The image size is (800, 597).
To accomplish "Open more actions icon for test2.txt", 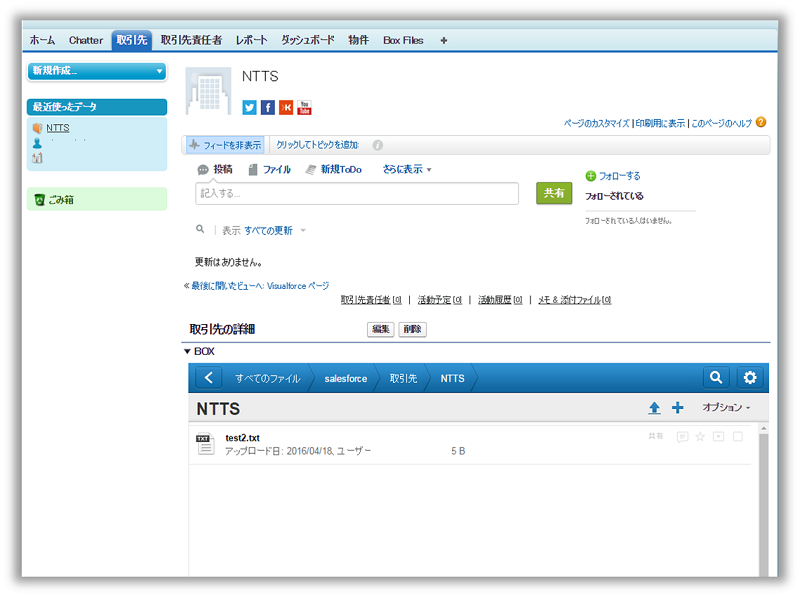I will 718,437.
